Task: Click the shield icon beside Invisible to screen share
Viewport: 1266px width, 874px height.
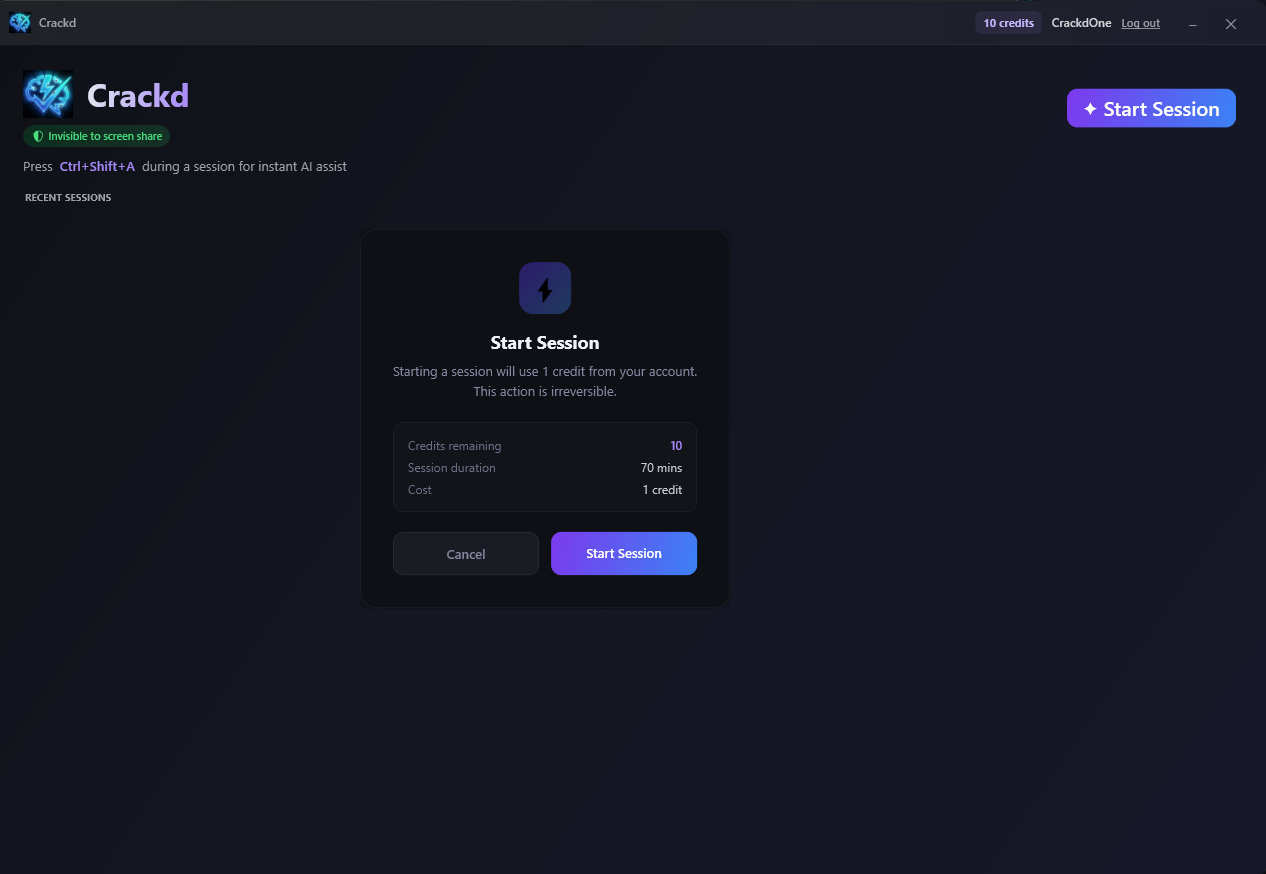Action: [x=38, y=136]
